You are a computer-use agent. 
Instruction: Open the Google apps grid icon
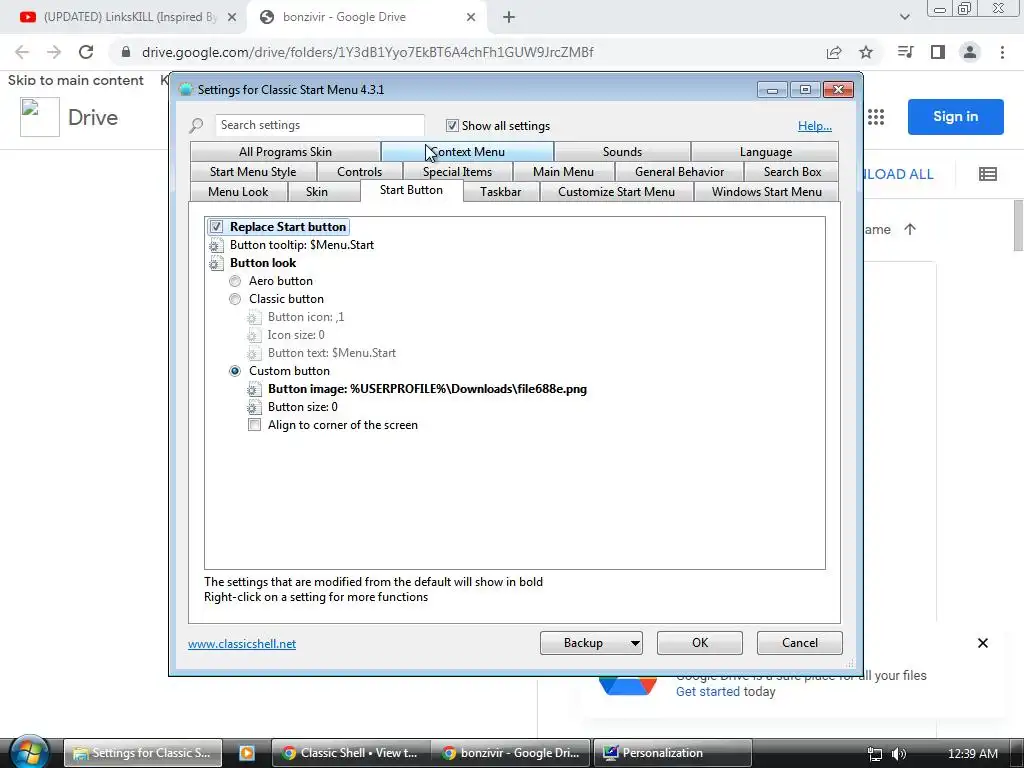click(876, 117)
